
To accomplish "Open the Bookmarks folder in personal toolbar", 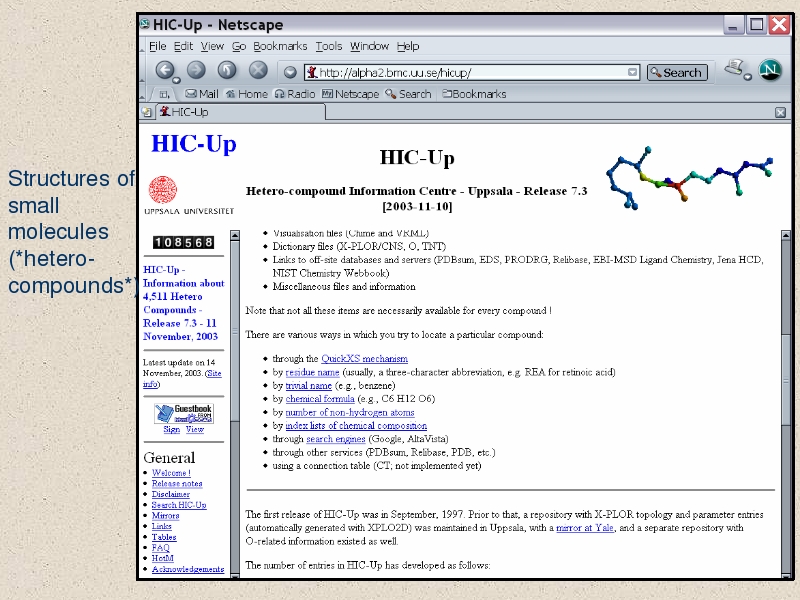I will point(474,94).
